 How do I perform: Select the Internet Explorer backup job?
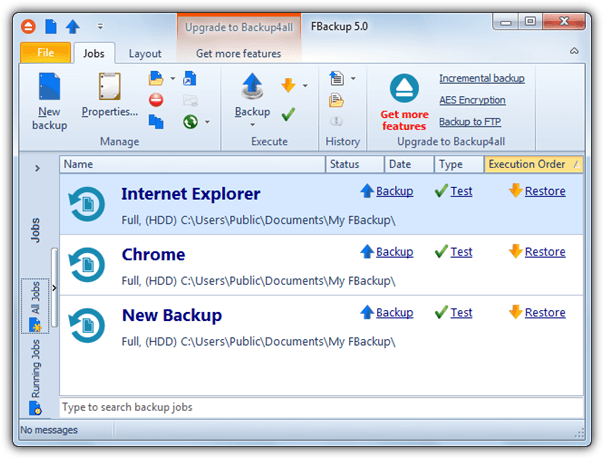click(x=321, y=204)
